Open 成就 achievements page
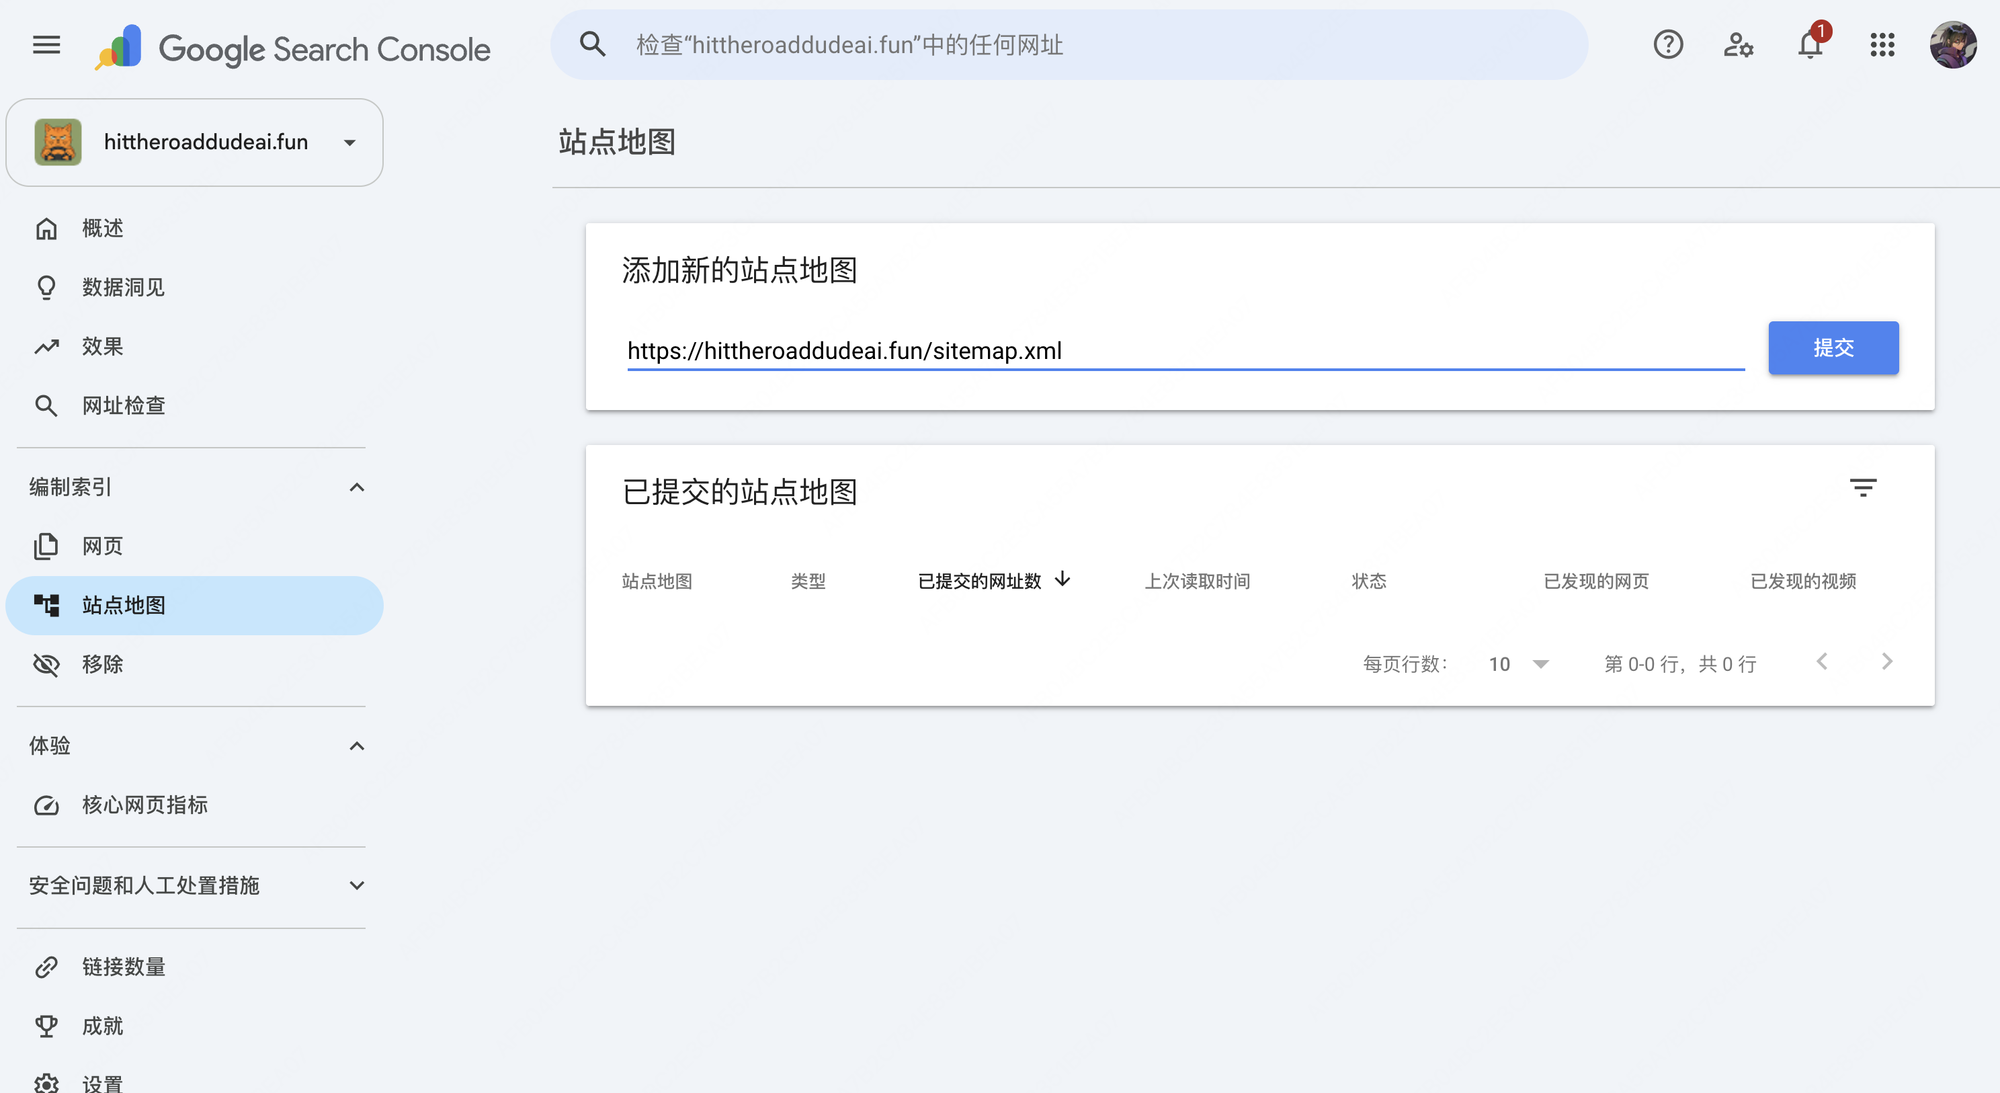Viewport: 2000px width, 1093px height. click(x=195, y=1027)
